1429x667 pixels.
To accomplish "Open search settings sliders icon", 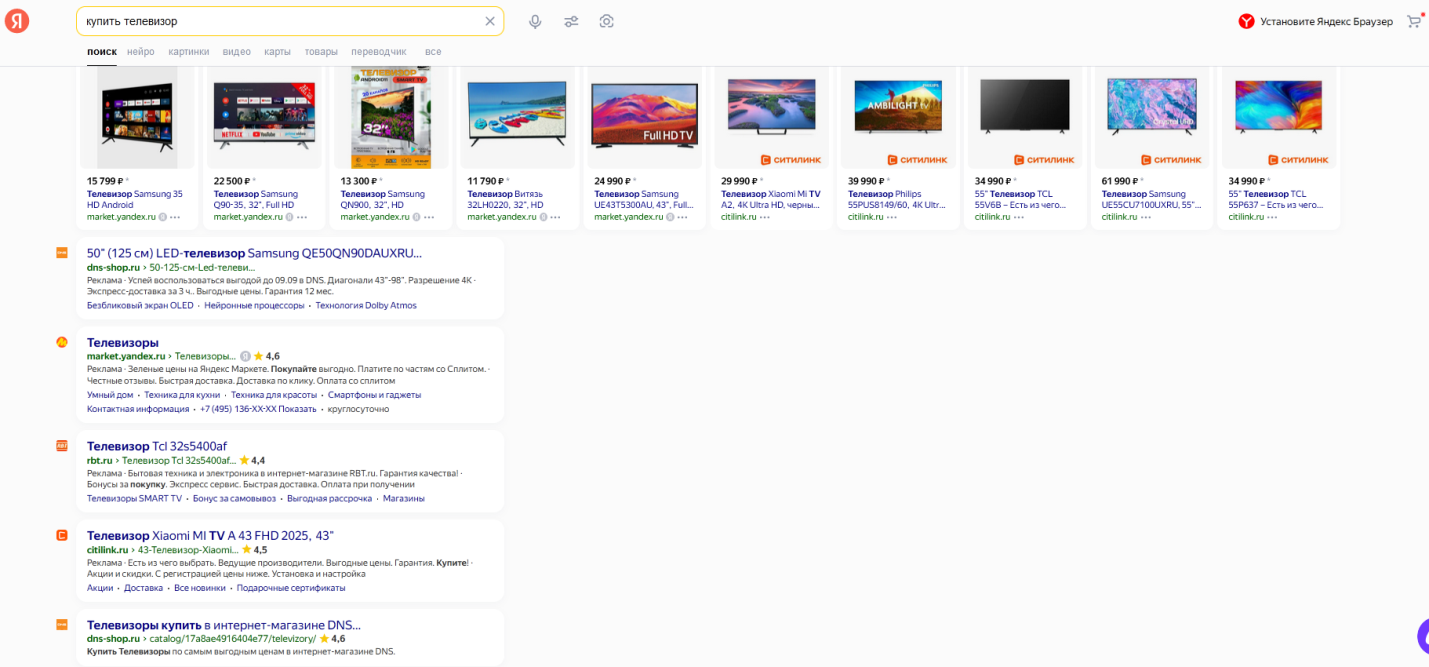I will [x=571, y=21].
